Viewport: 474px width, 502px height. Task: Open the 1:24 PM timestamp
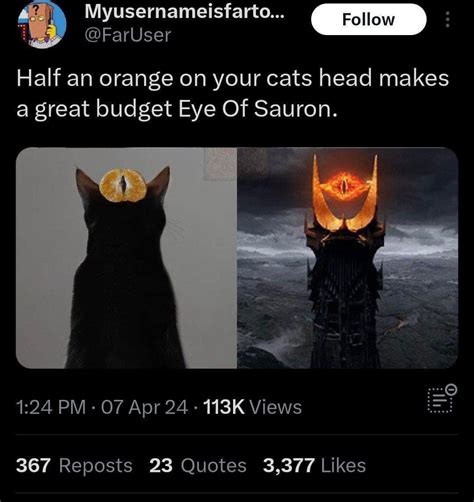[x=51, y=407]
